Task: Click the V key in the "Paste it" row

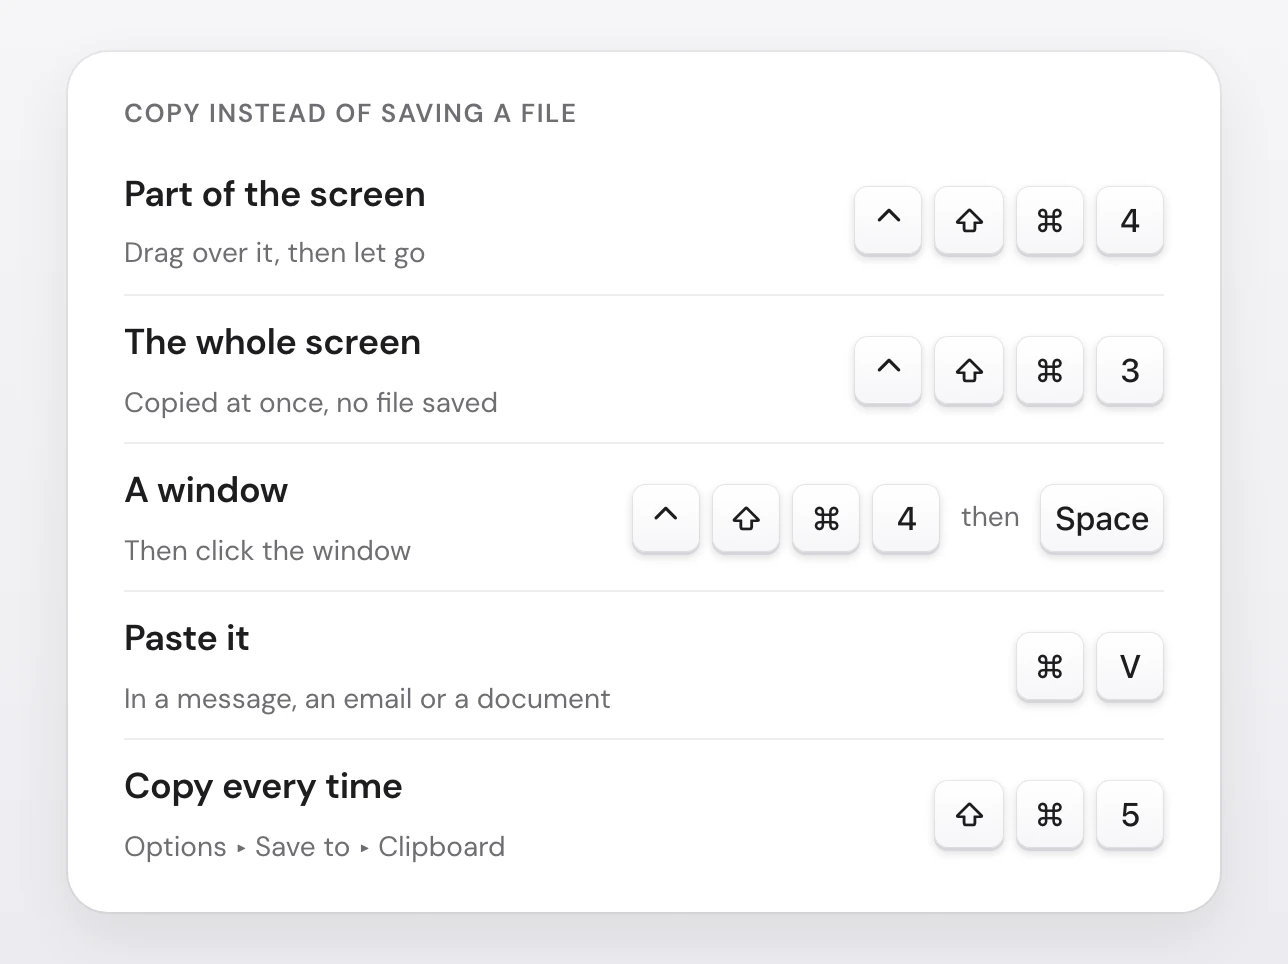Action: point(1130,666)
